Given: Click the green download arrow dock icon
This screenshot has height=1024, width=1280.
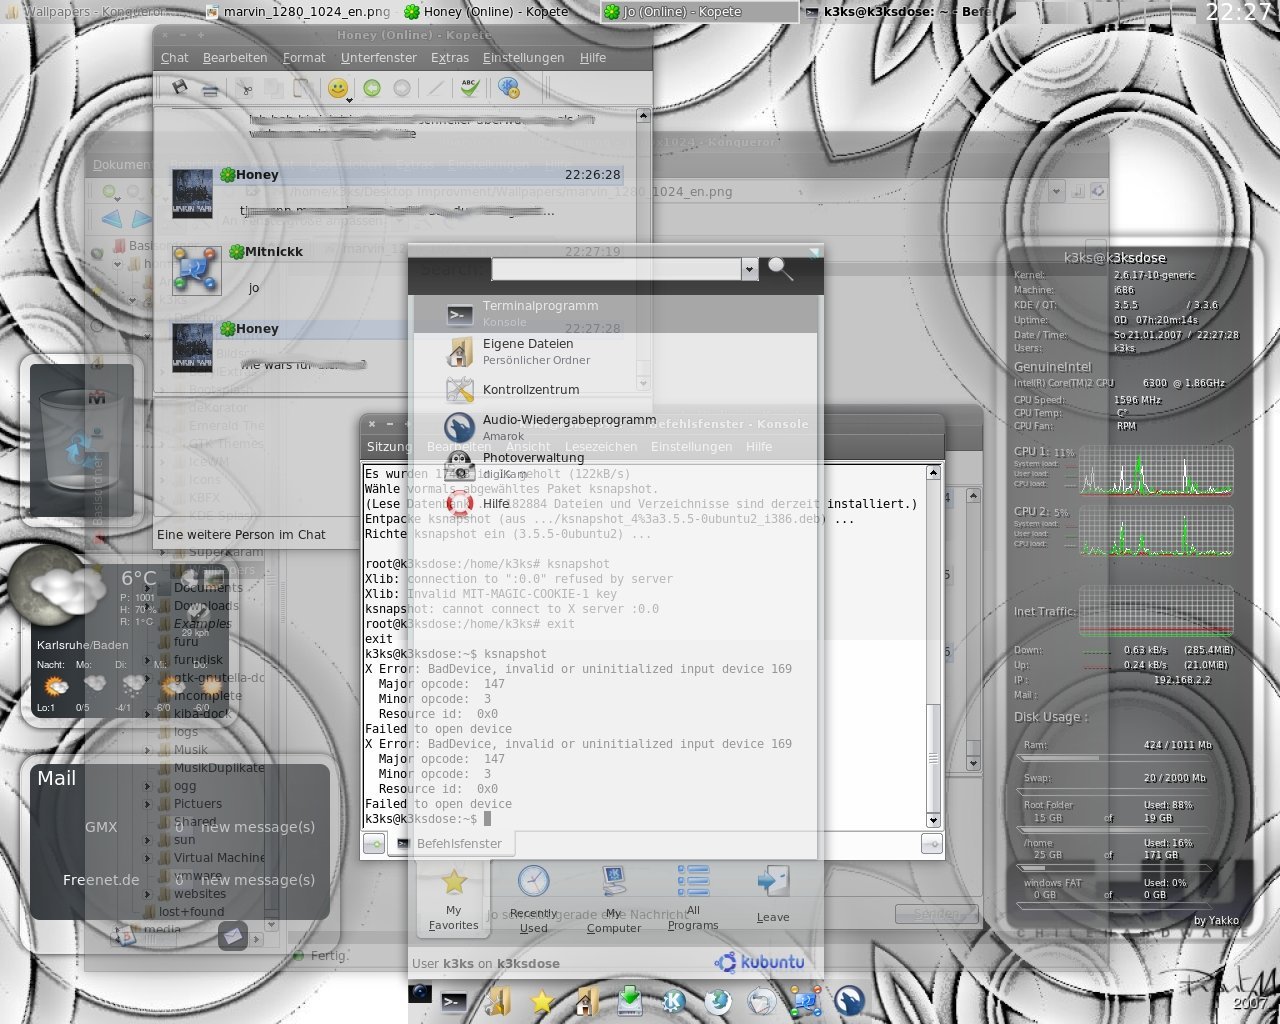Looking at the screenshot, I should [630, 1000].
